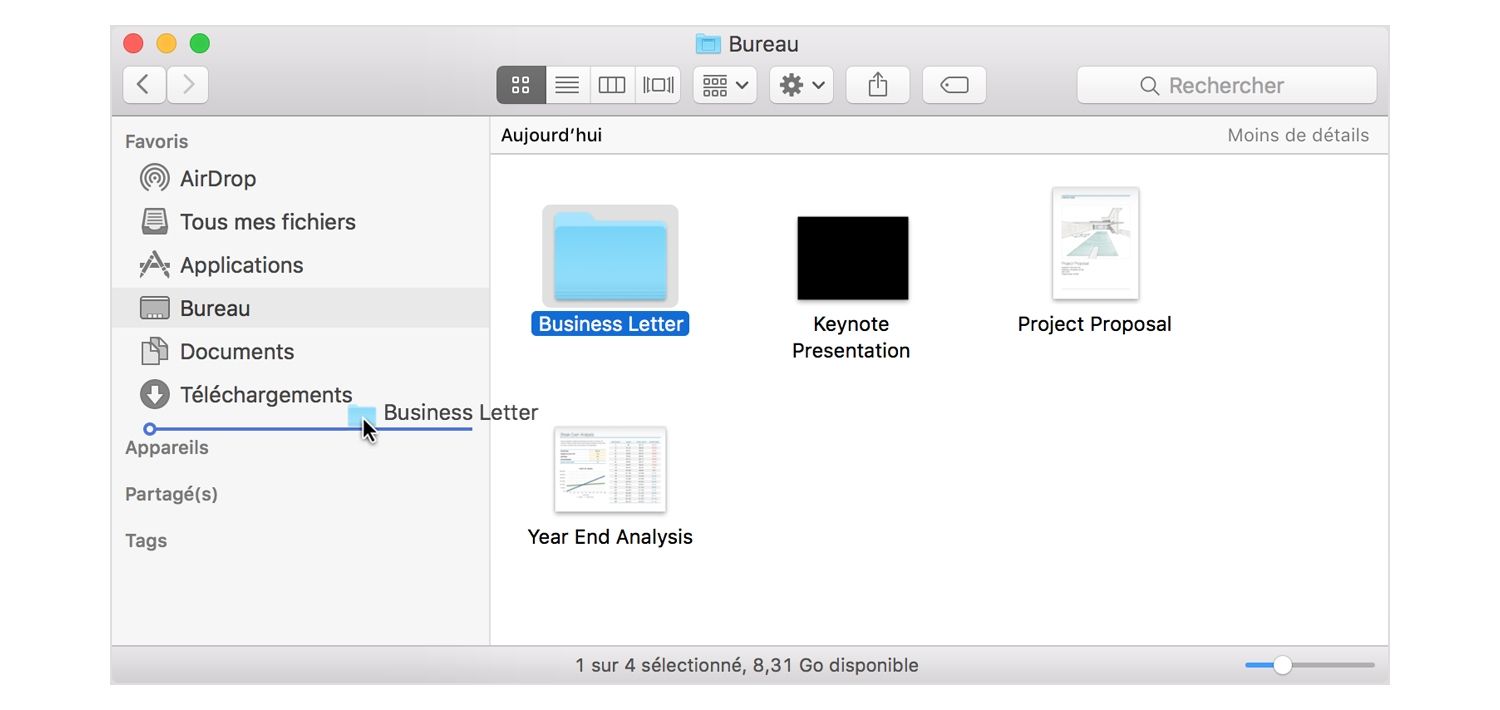Screen dimensions: 1500x710
Task: Switch to column view
Action: (612, 85)
